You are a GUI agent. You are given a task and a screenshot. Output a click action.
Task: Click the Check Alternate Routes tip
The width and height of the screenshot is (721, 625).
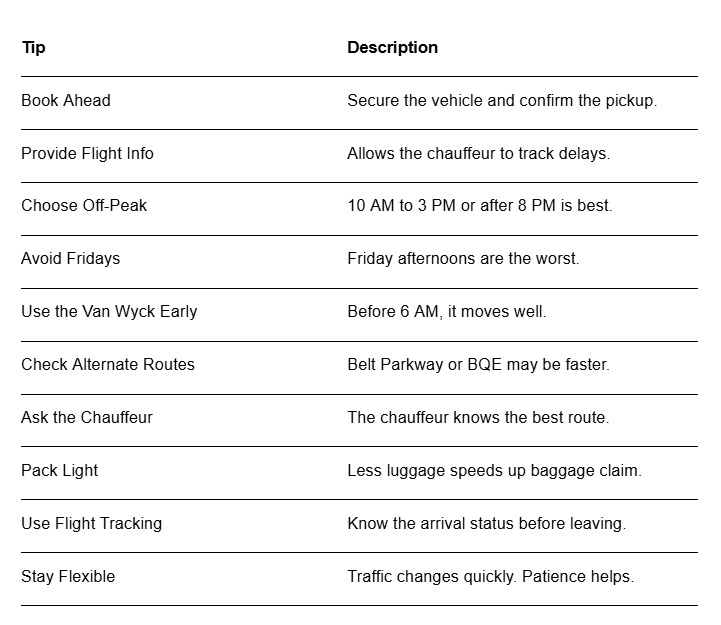pyautogui.click(x=108, y=364)
